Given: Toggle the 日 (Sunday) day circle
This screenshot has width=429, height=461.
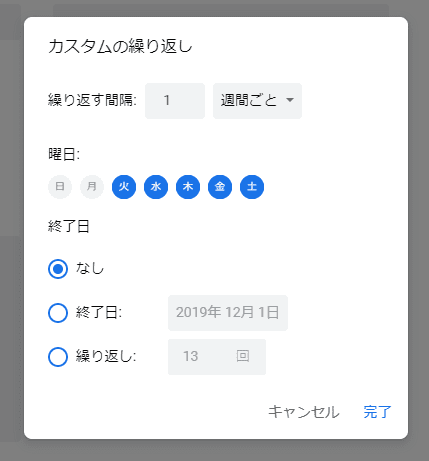Looking at the screenshot, I should coord(60,187).
